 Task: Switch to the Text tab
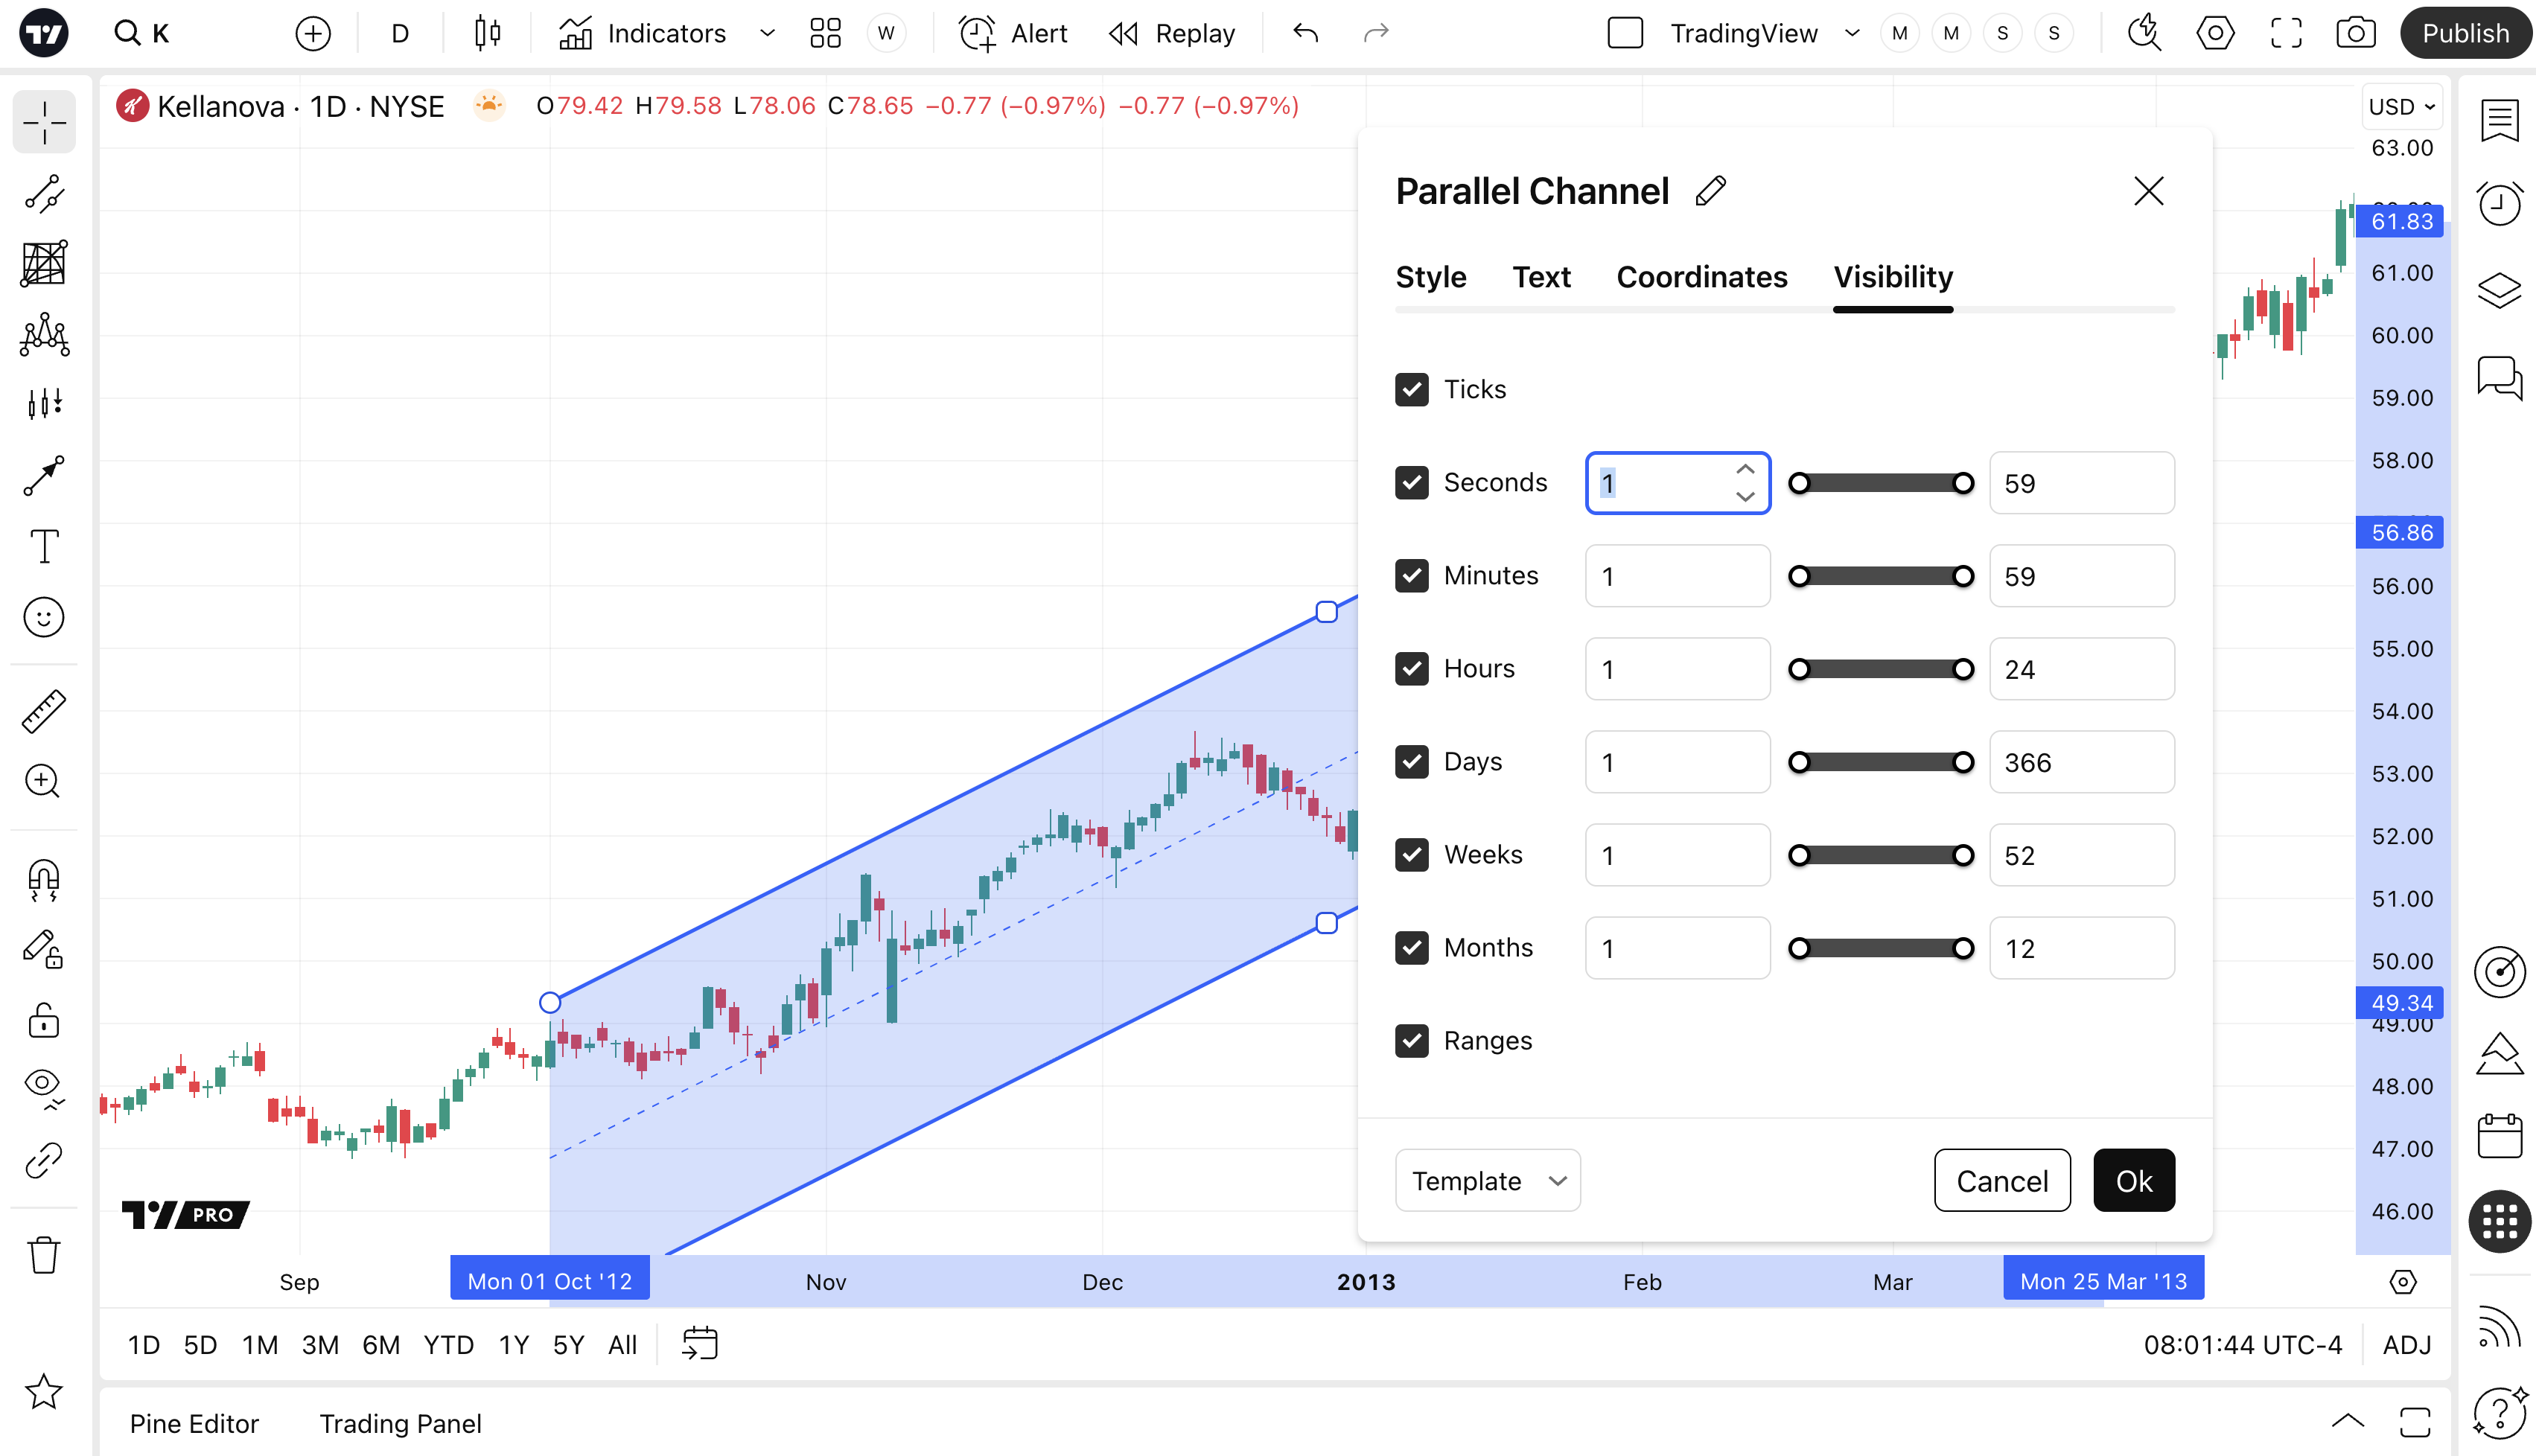coord(1541,277)
